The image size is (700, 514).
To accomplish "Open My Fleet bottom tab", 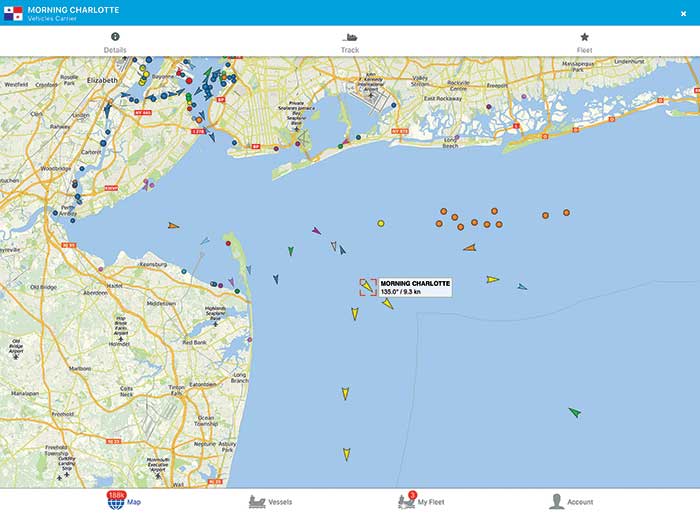I will tap(421, 501).
